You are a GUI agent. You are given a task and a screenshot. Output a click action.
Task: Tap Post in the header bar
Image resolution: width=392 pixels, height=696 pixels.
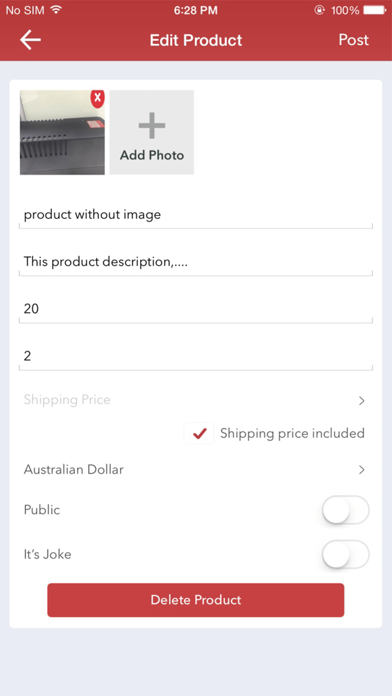tap(353, 40)
